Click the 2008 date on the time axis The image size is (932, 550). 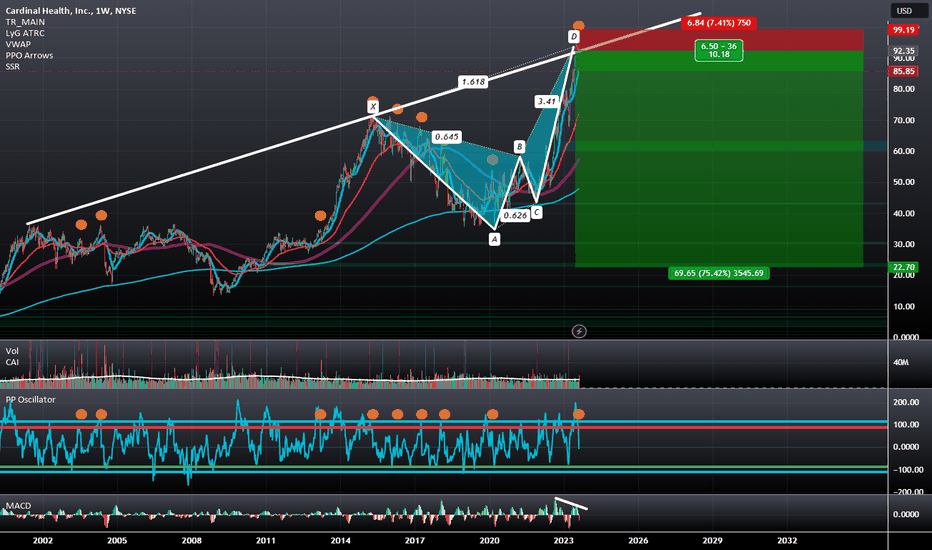click(x=191, y=540)
